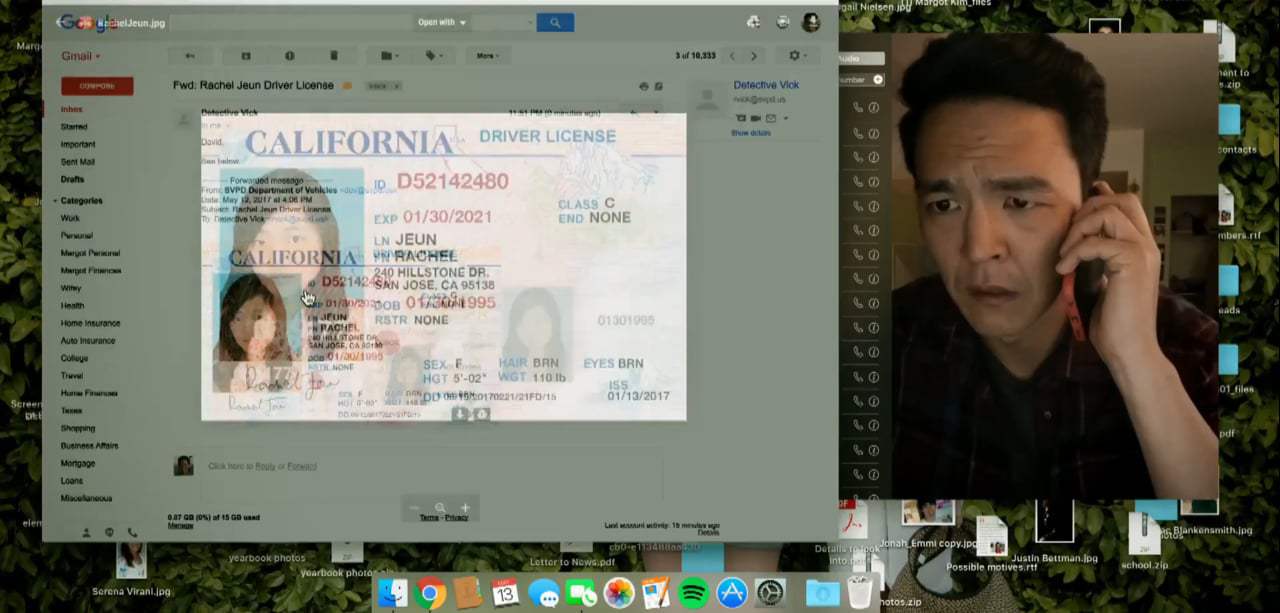Image resolution: width=1280 pixels, height=613 pixels.
Task: Open the Drafts folder
Action: [x=72, y=179]
